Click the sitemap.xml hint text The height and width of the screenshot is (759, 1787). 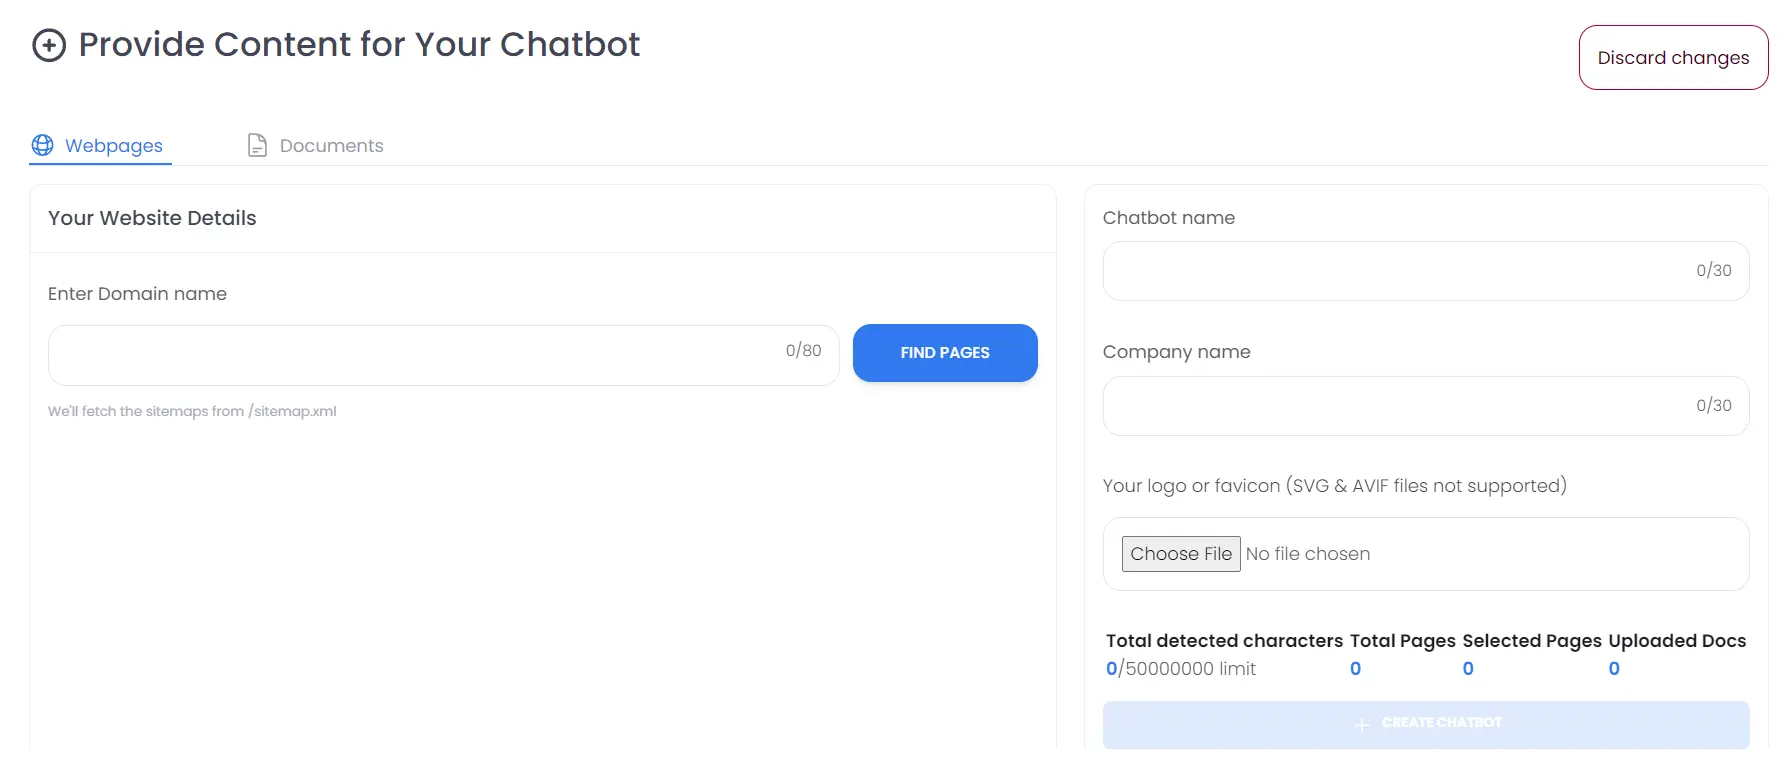click(192, 411)
